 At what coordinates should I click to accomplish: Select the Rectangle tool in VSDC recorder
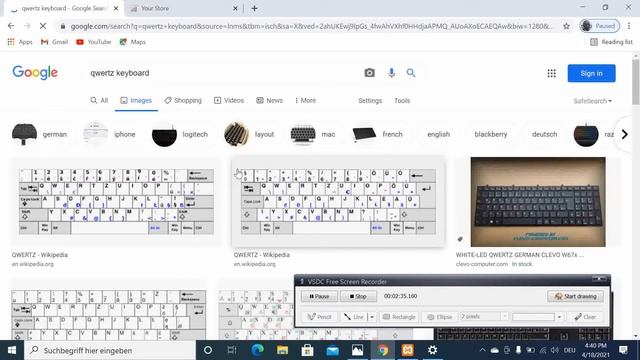click(x=399, y=317)
